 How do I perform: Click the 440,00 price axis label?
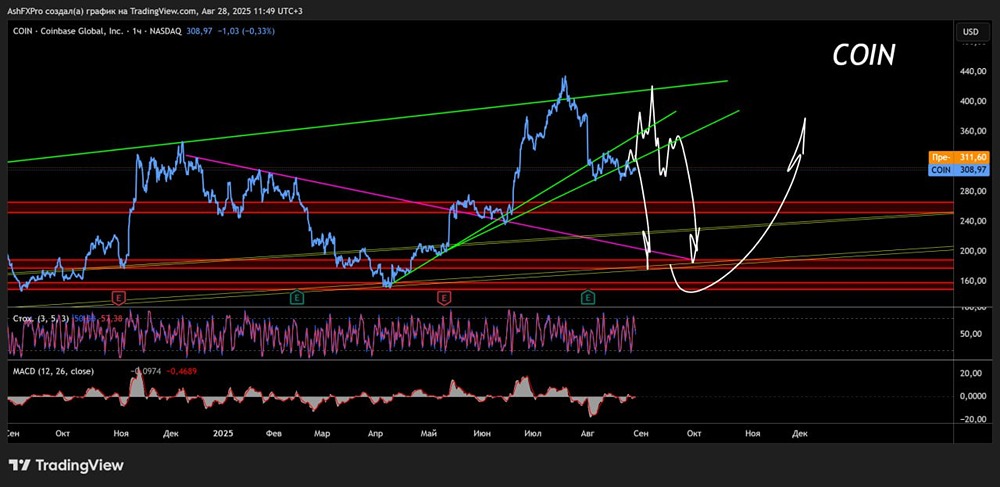pos(973,71)
